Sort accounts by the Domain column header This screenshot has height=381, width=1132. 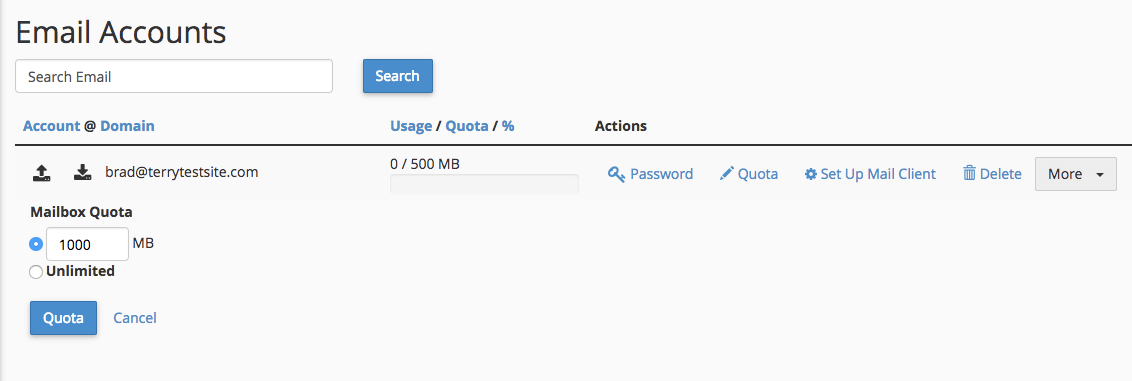(127, 126)
